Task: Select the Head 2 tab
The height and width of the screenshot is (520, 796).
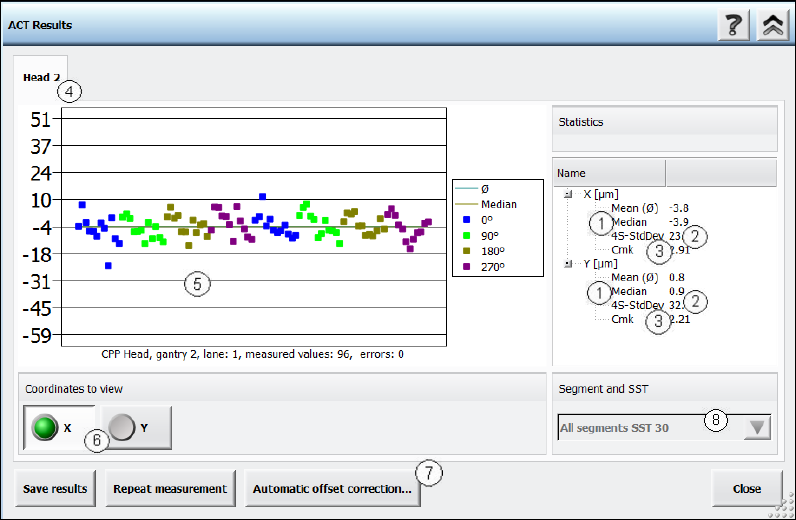Action: pos(42,77)
